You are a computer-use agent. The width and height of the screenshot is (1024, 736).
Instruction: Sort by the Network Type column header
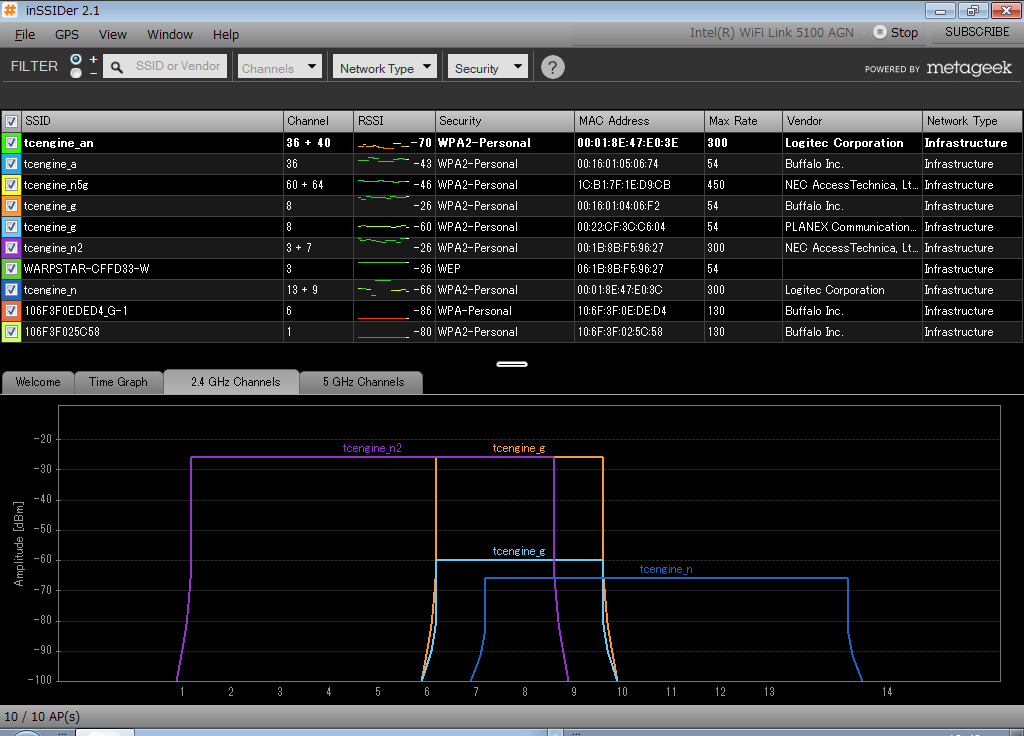click(972, 121)
